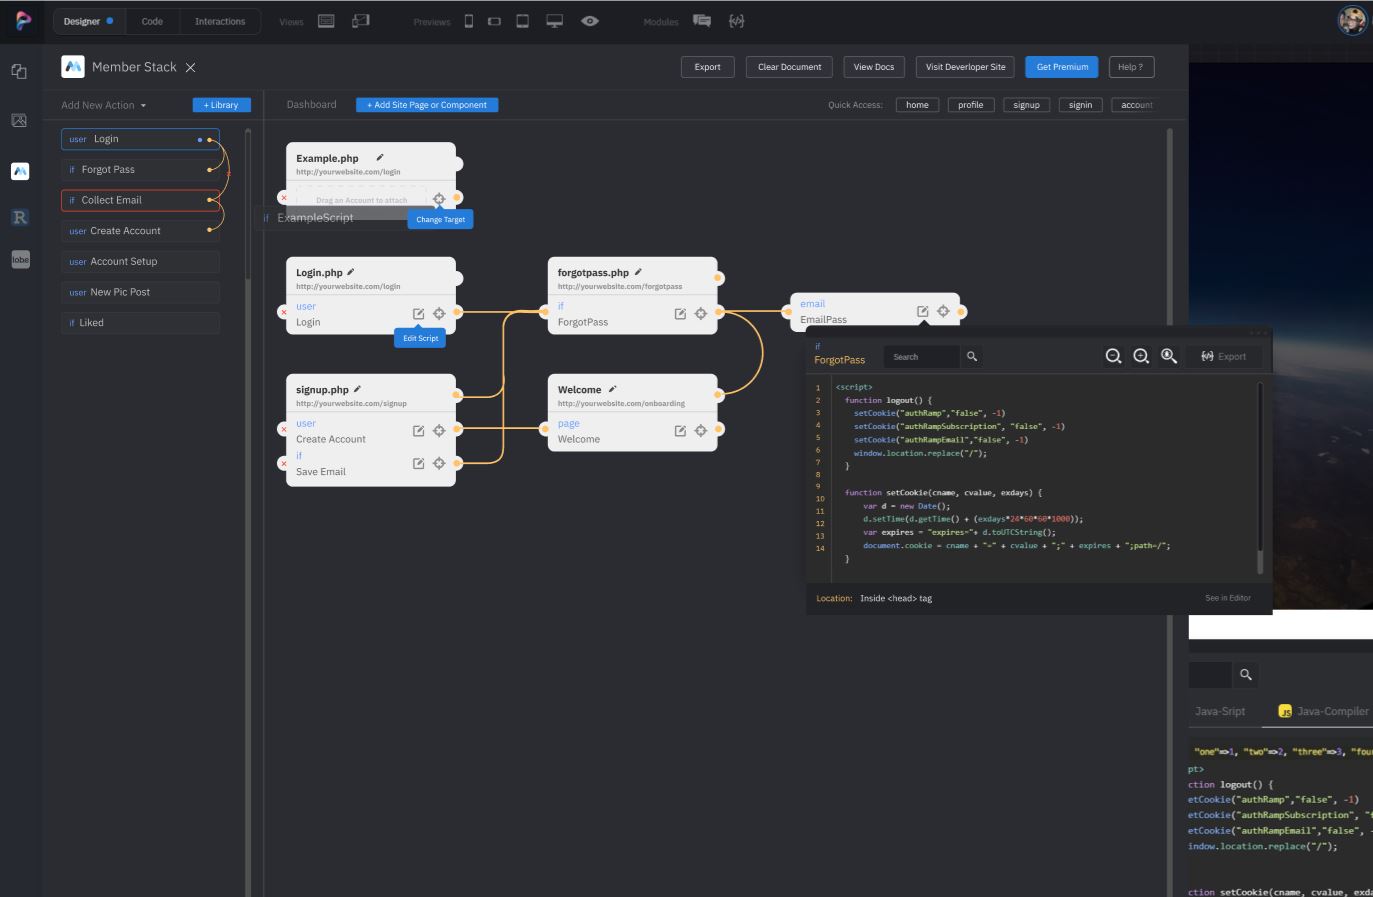Image resolution: width=1373 pixels, height=897 pixels.
Task: Select the Collect Email action in list
Action: (140, 200)
